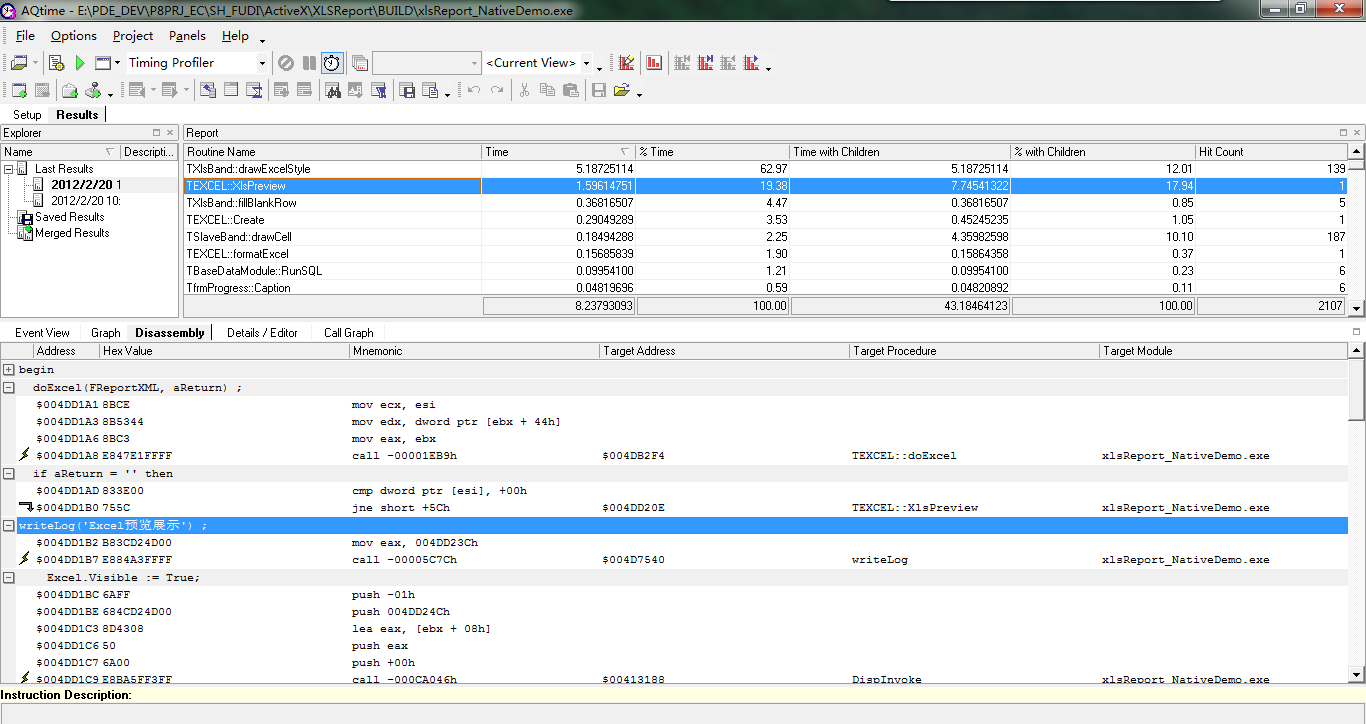Image resolution: width=1366 pixels, height=724 pixels.
Task: Switch to the Call Graph tab
Action: tap(348, 333)
